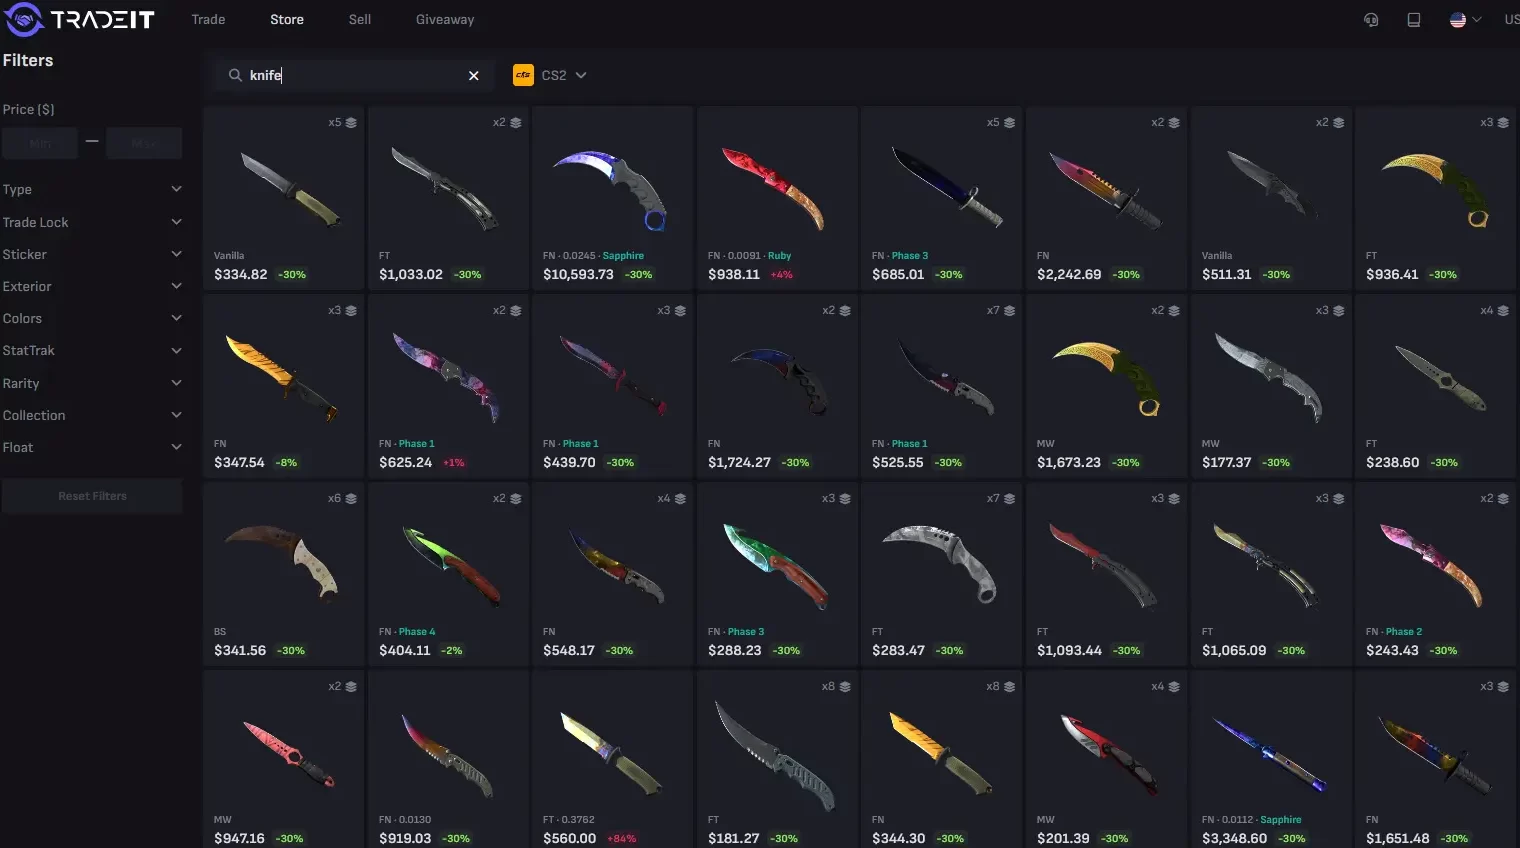
Task: Click the stack icon on the $334.82 Vanilla knife
Action: 351,123
